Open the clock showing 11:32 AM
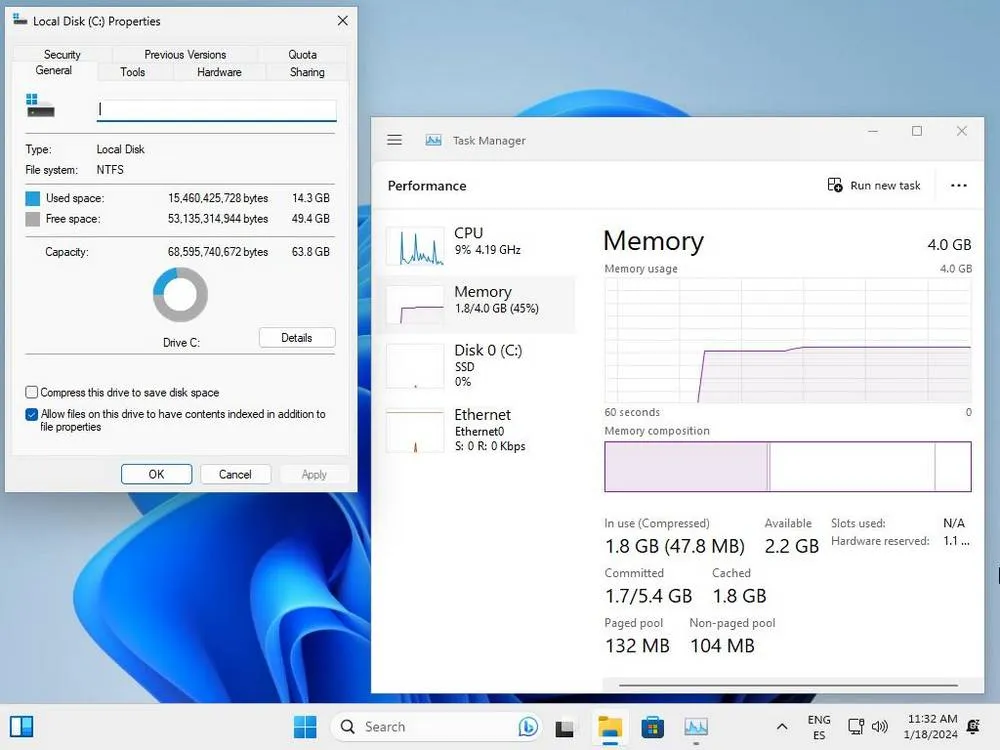 click(x=931, y=726)
